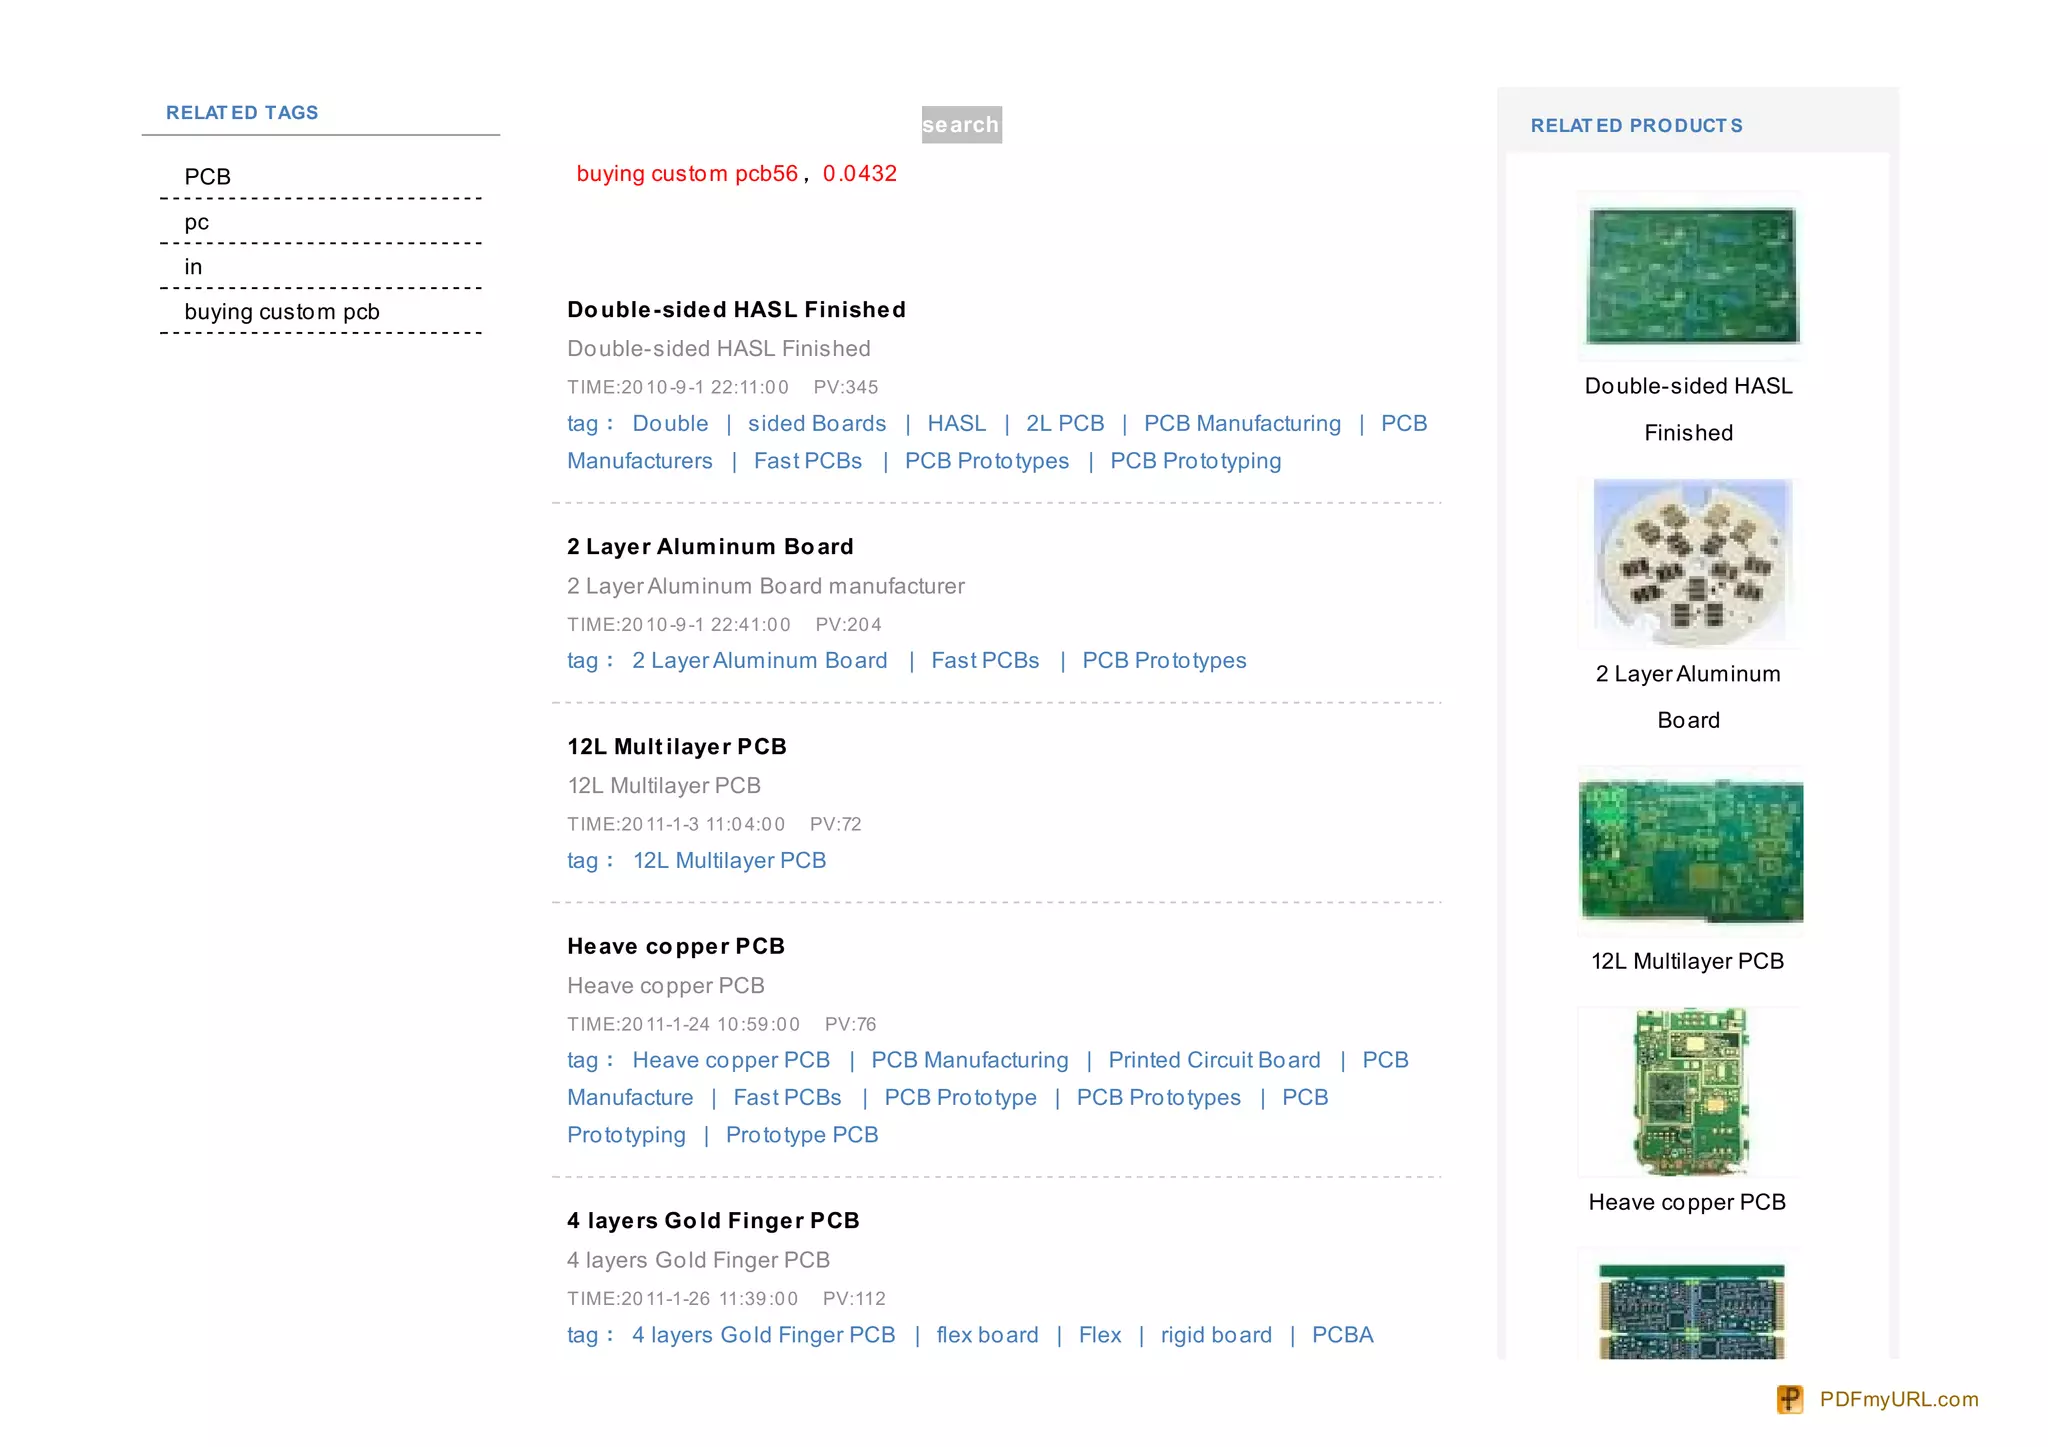
Task: Select the PCB related tag
Action: (x=207, y=177)
